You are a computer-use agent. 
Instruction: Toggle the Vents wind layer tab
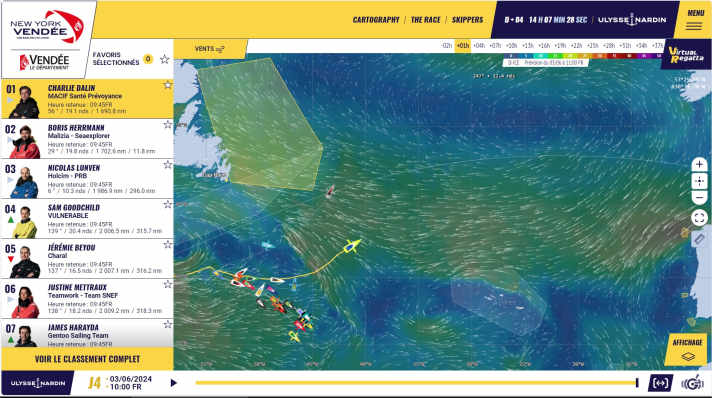coord(210,49)
